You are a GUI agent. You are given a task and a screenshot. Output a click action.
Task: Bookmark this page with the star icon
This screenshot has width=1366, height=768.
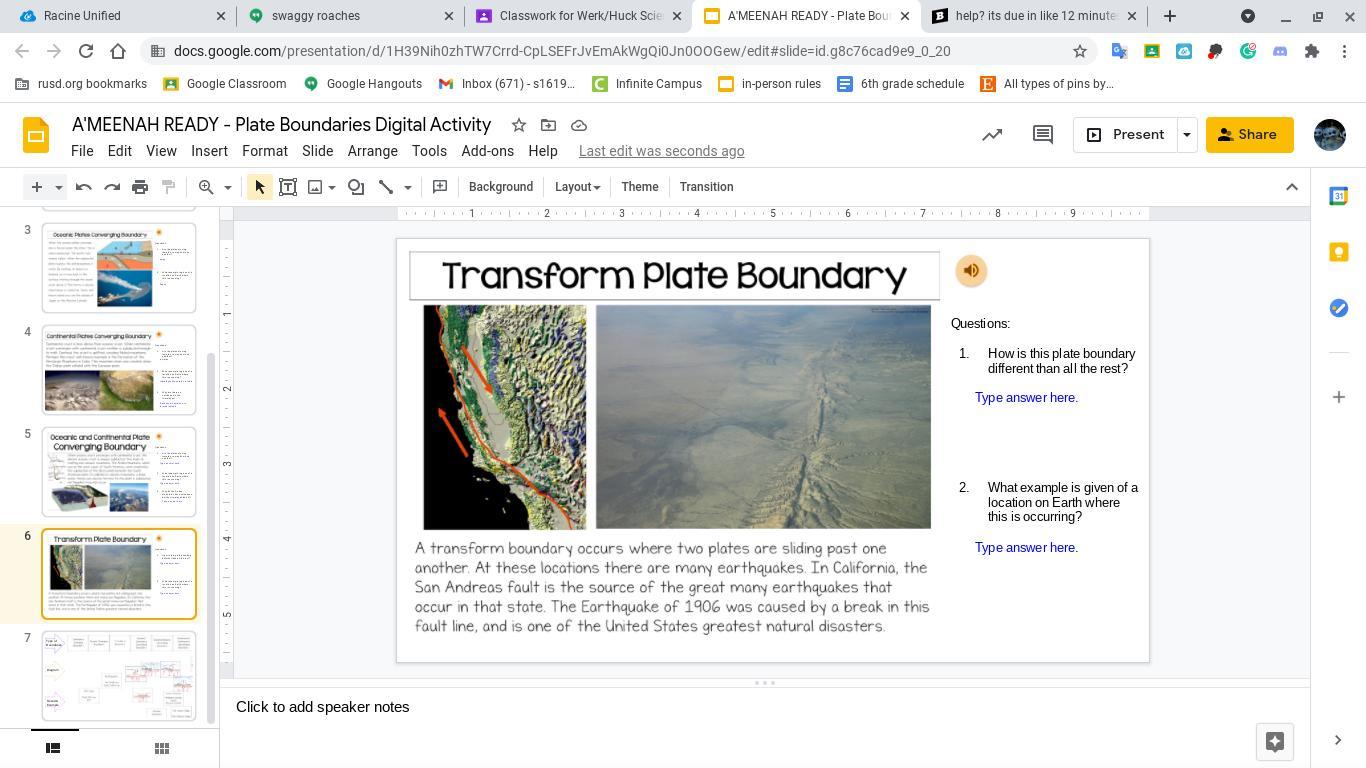point(1079,51)
